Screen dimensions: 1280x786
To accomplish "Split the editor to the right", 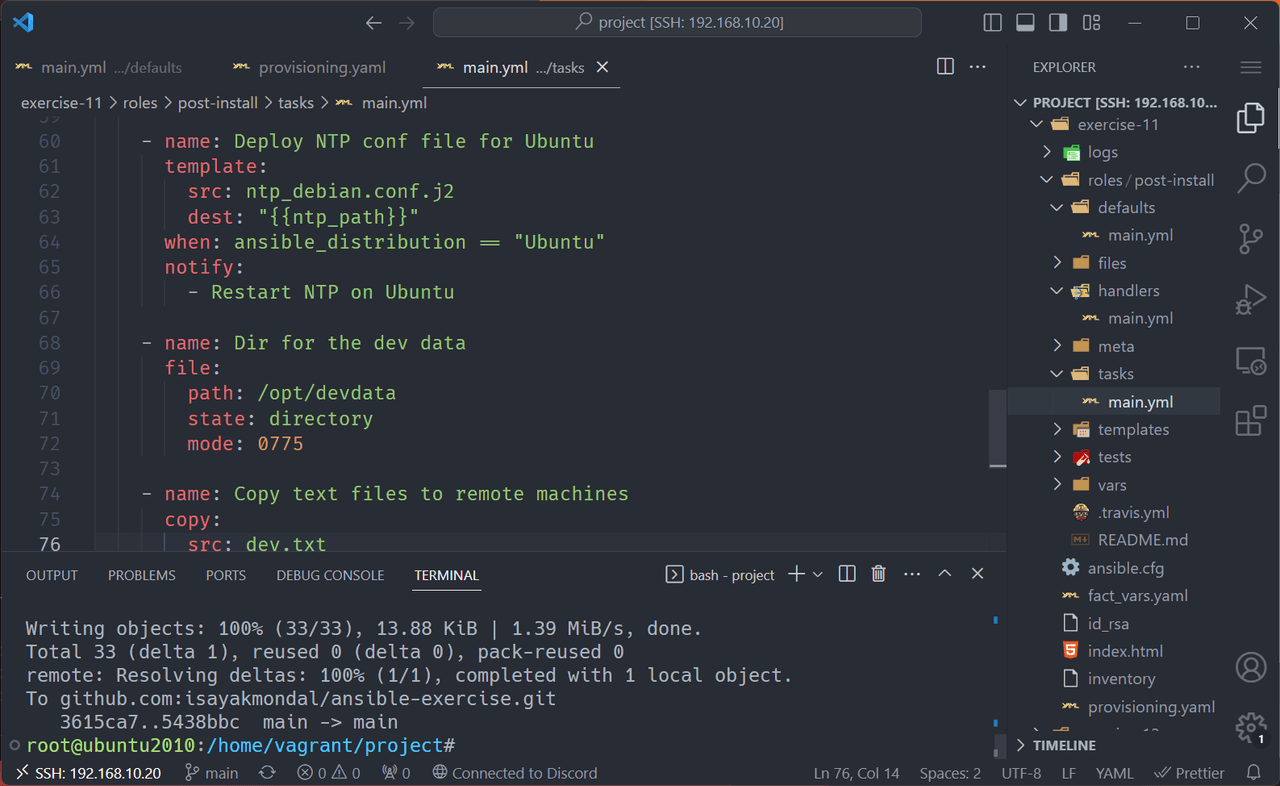I will coord(945,67).
